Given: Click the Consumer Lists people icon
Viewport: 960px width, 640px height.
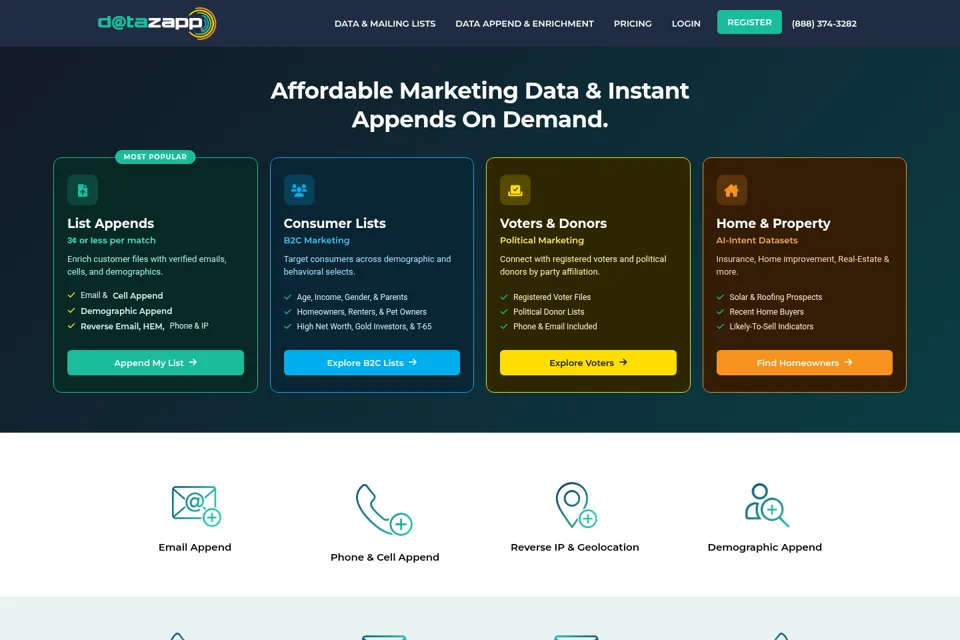Looking at the screenshot, I should pyautogui.click(x=299, y=190).
